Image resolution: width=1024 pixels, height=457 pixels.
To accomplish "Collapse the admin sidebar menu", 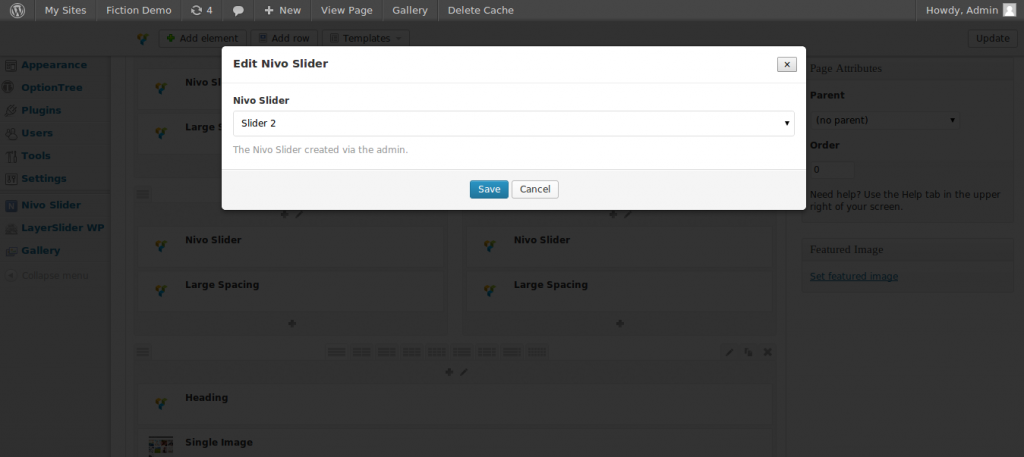I will coord(47,276).
